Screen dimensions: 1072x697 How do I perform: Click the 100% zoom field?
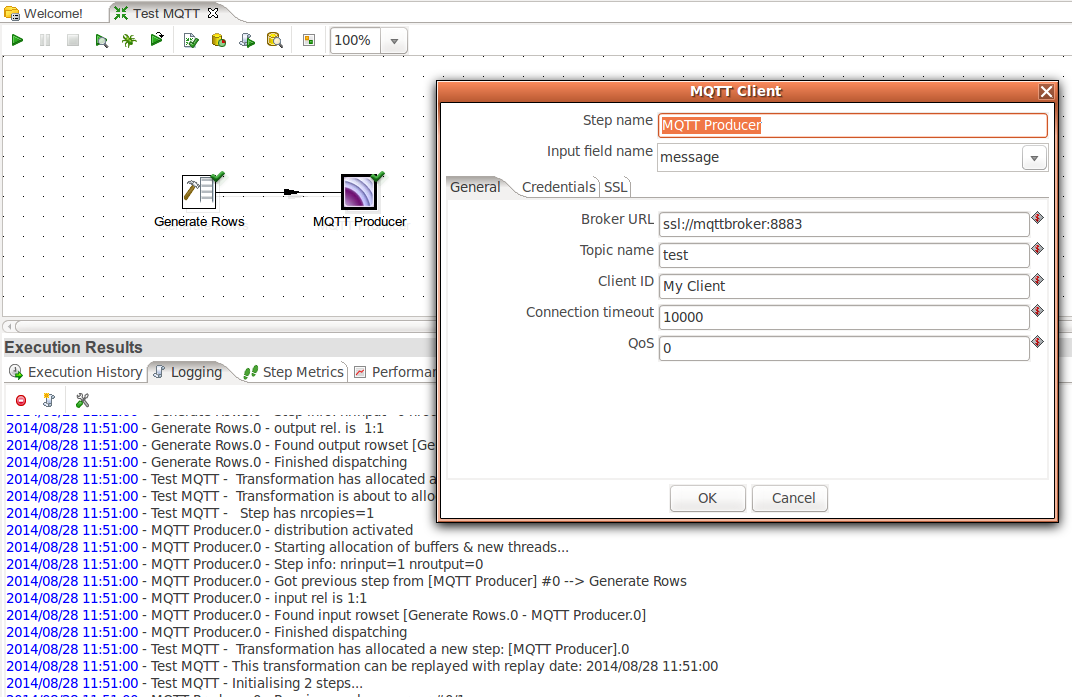click(356, 41)
